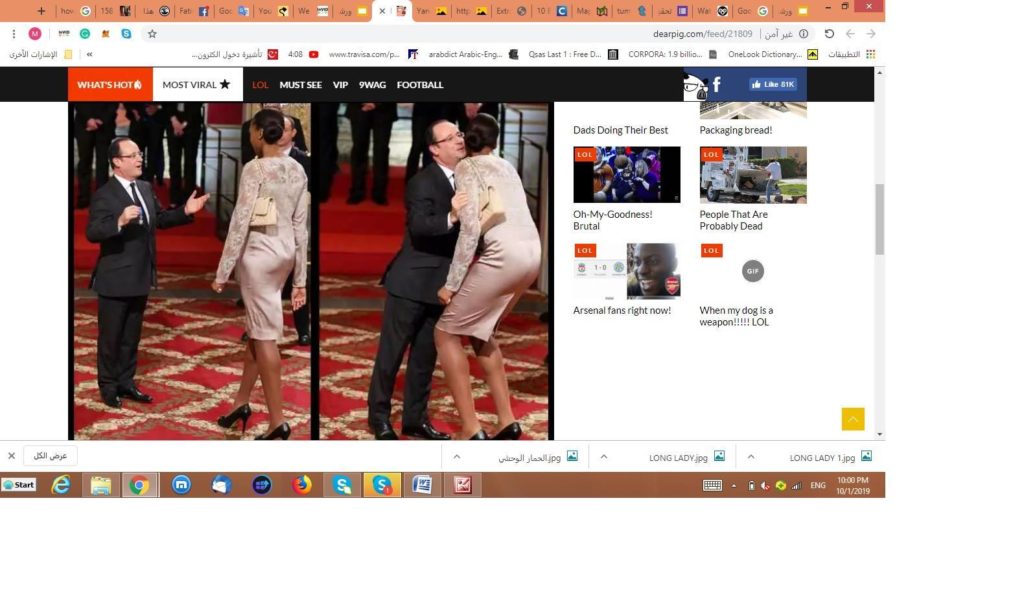Click the 'Oh-My-Goodness! Brutal' thumbnail
Viewport: 1024px width, 599px height.
[626, 175]
